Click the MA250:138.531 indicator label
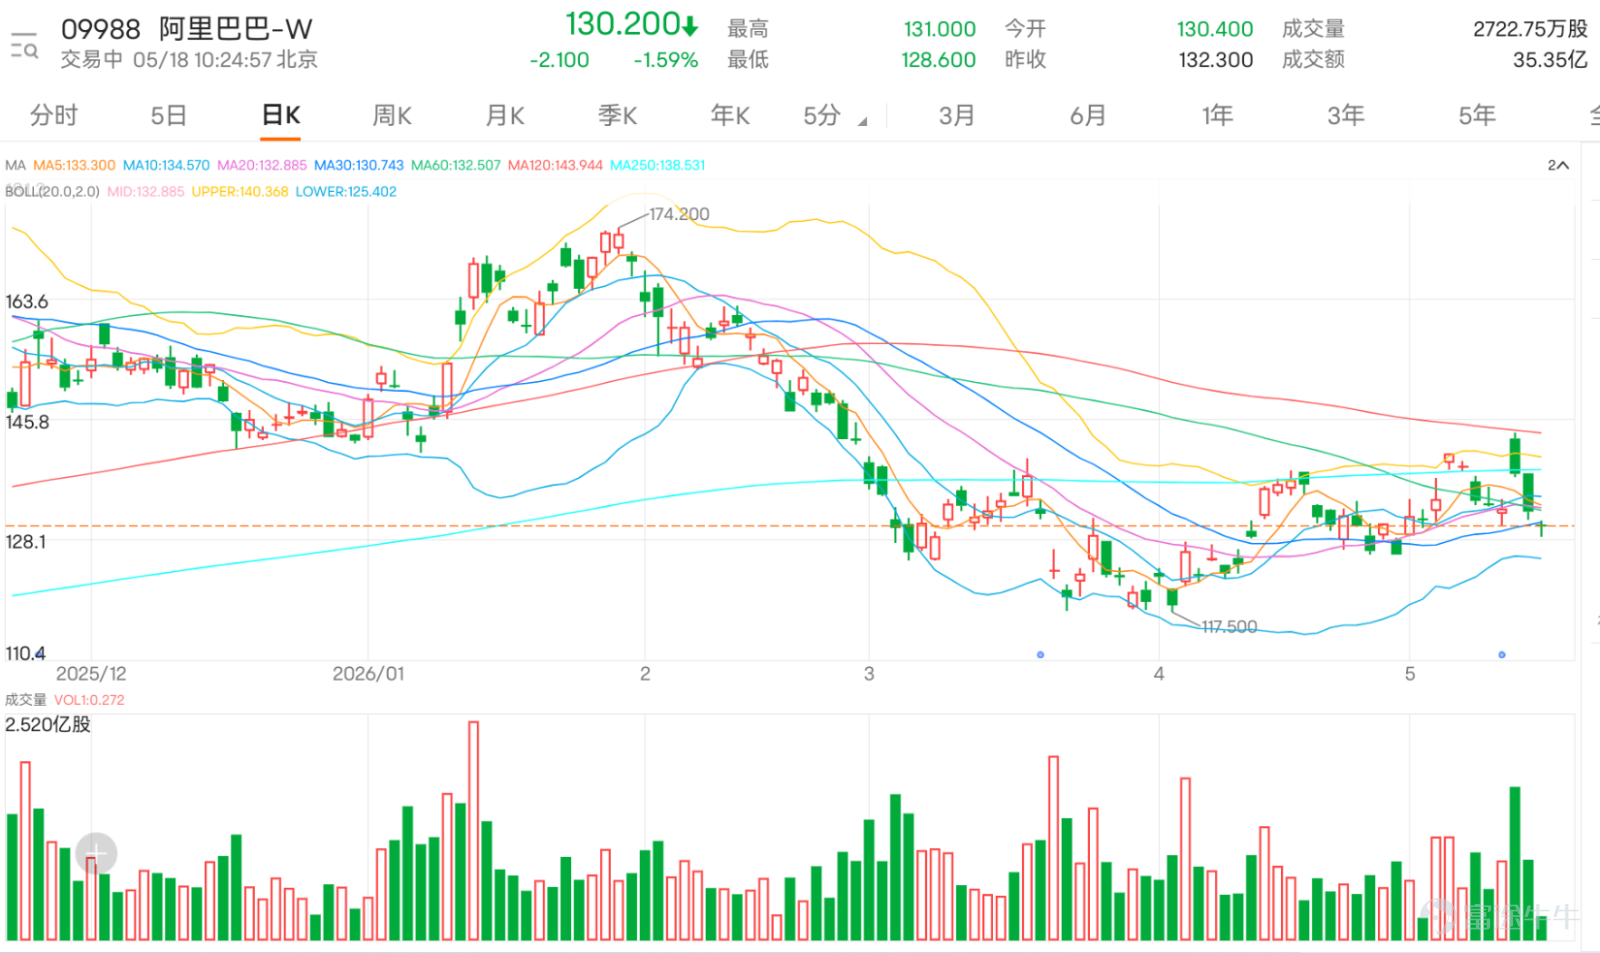 click(x=658, y=165)
